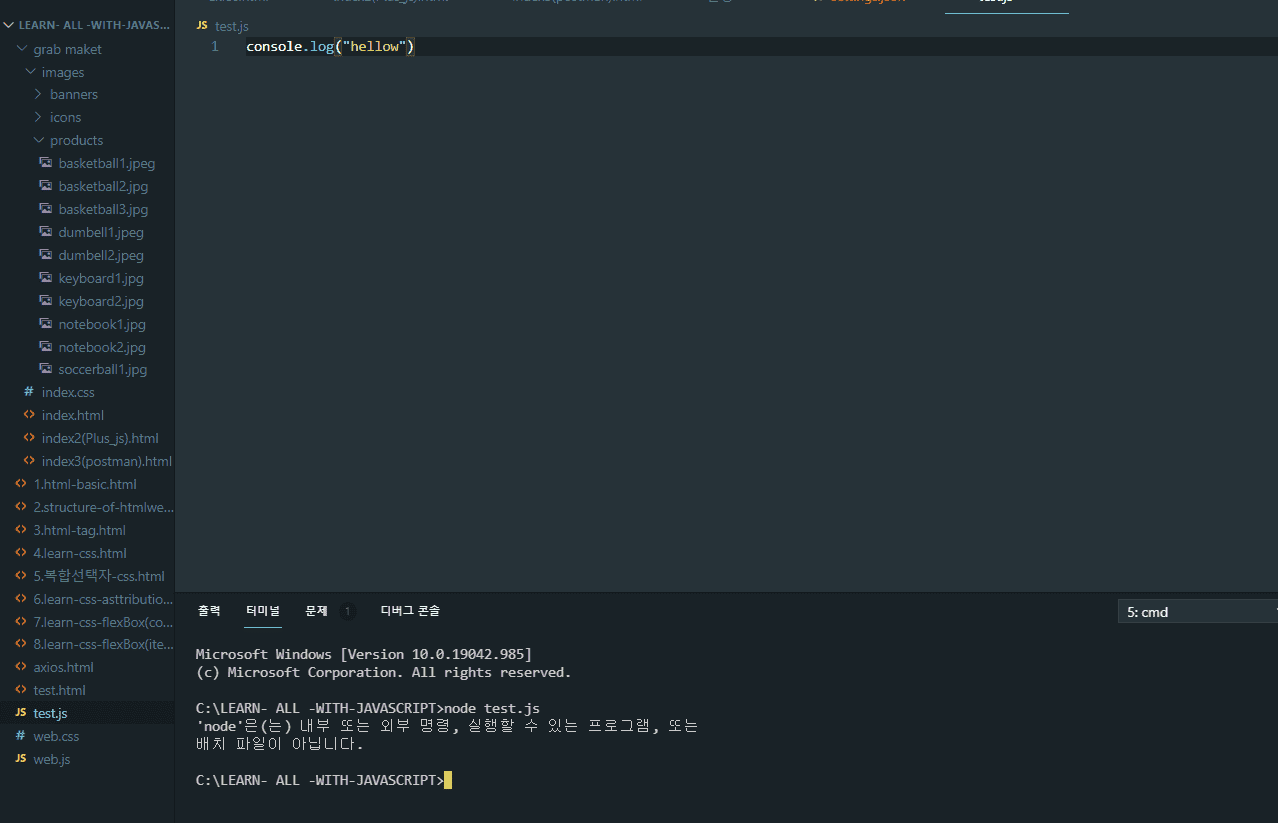Click the JS icon in the editor breadcrumb
The width and height of the screenshot is (1278, 823).
(202, 26)
